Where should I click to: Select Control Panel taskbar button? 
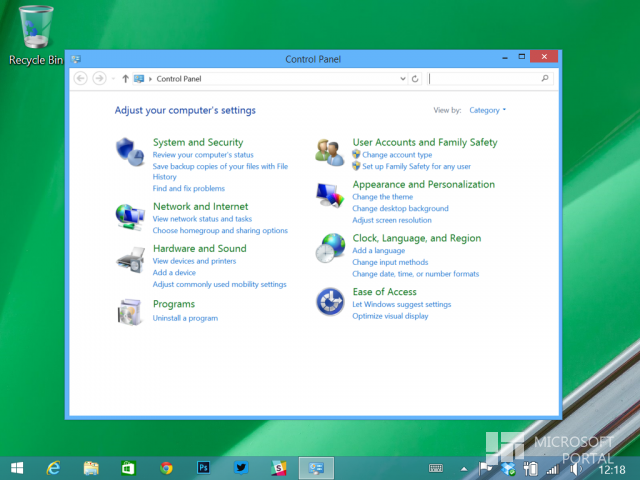[316, 468]
